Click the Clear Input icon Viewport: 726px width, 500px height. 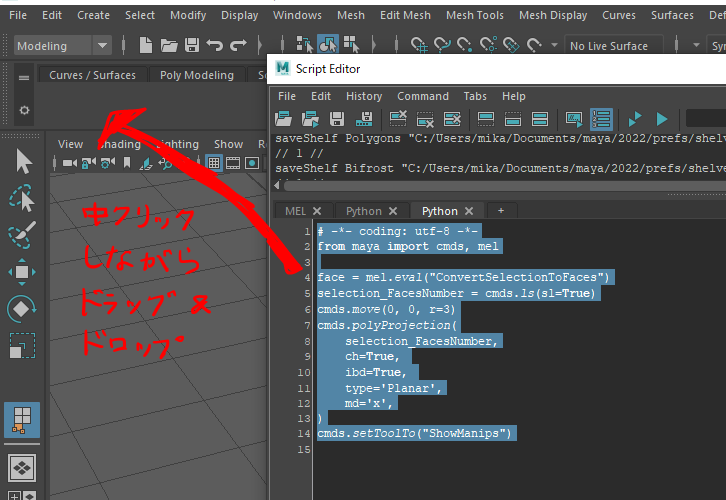[x=425, y=119]
